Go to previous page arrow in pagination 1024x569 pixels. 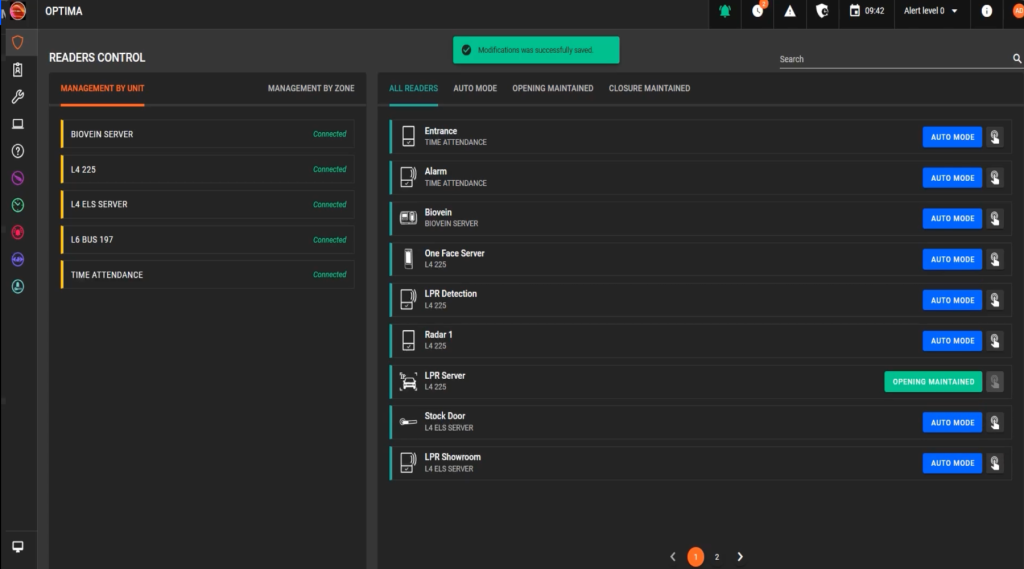pyautogui.click(x=673, y=557)
